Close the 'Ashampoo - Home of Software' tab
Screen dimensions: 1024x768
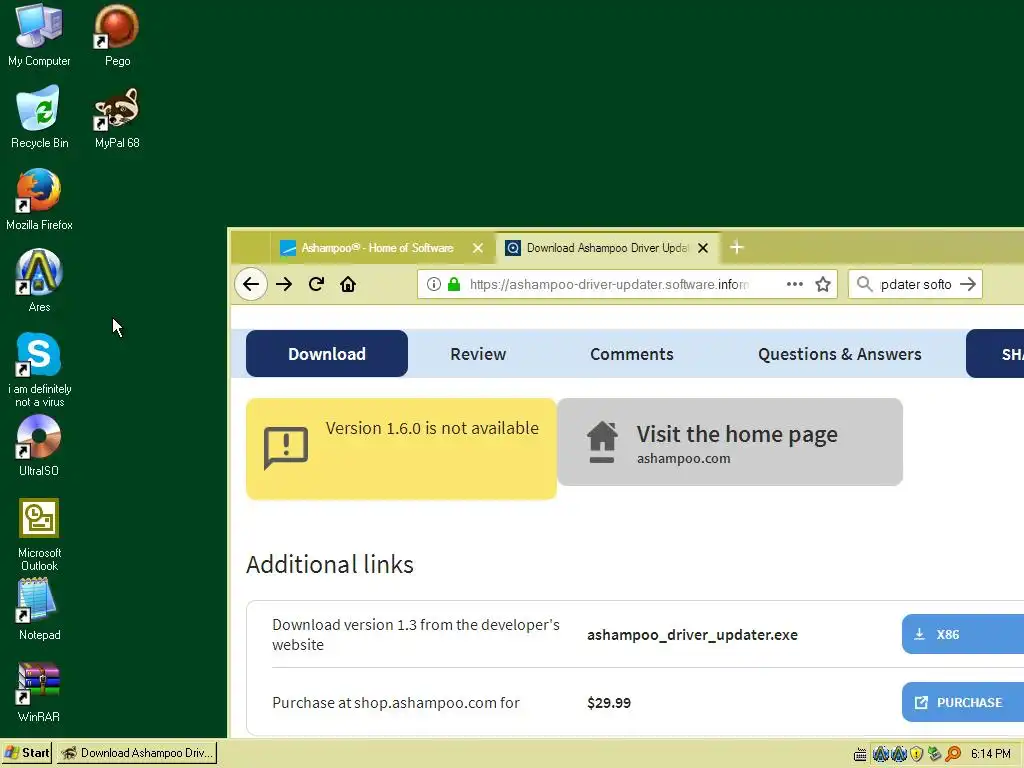(478, 248)
